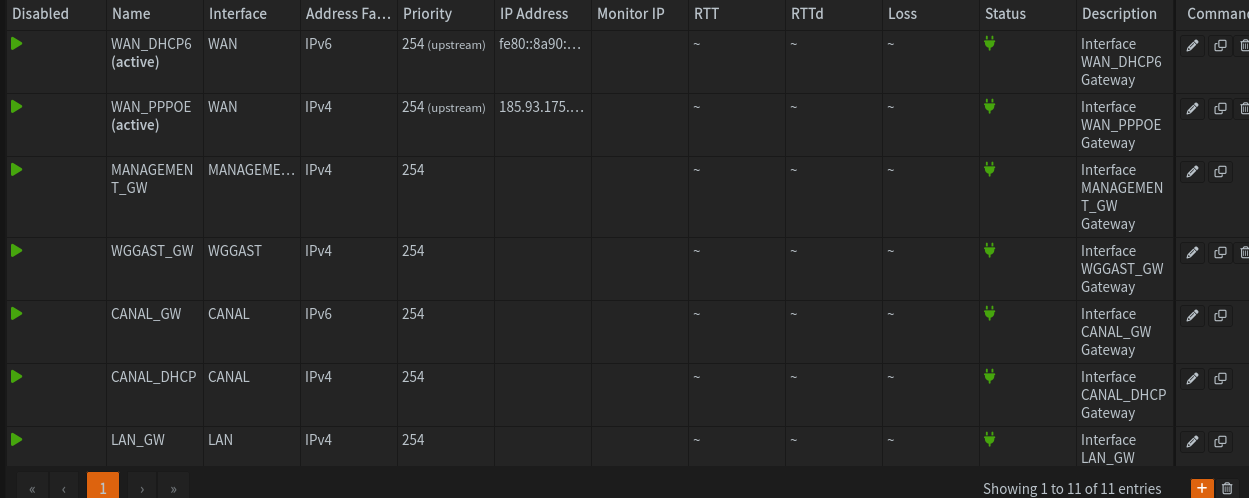Clone the WAN_PPPOE gateway entry
This screenshot has height=498, width=1249.
1220,109
